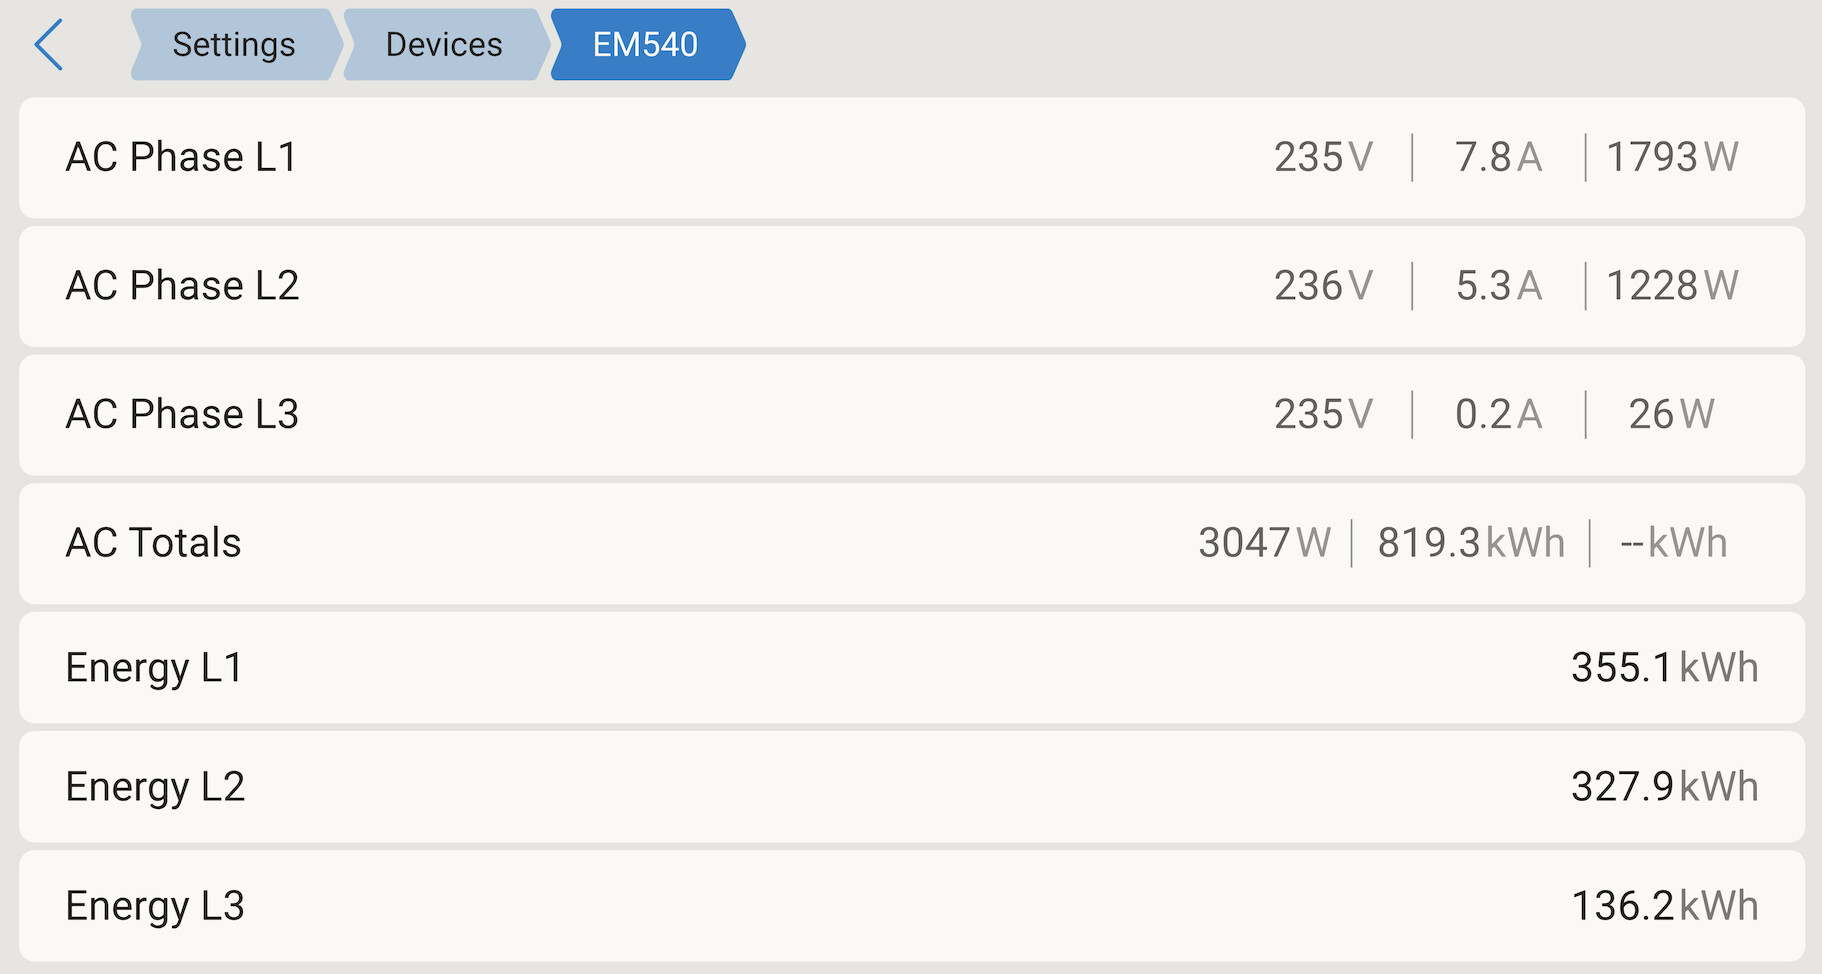
Task: Click the Energy L3 label
Action: click(156, 906)
